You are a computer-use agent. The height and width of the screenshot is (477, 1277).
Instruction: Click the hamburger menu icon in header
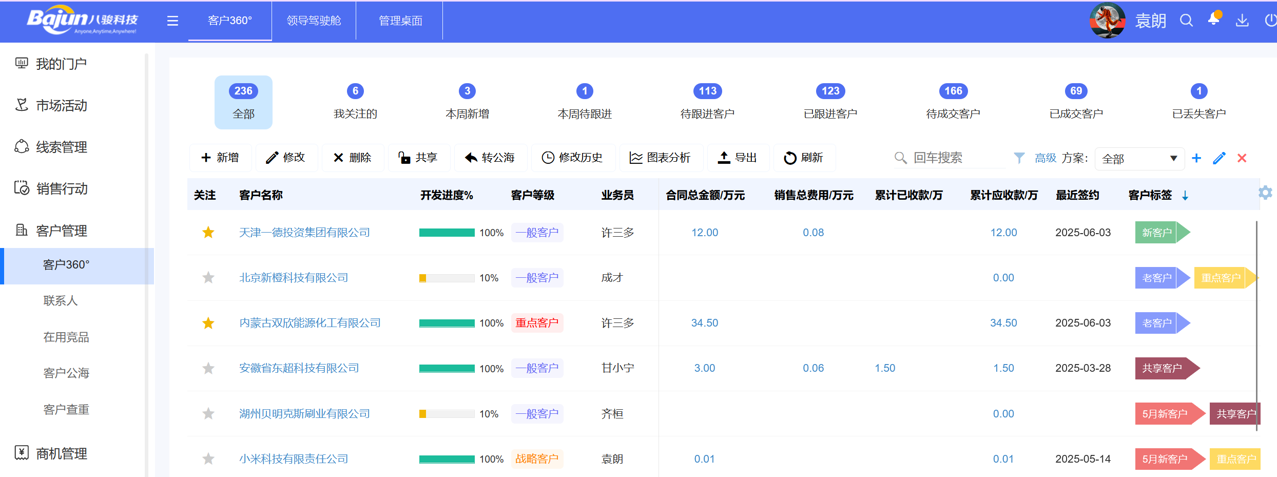pos(172,21)
